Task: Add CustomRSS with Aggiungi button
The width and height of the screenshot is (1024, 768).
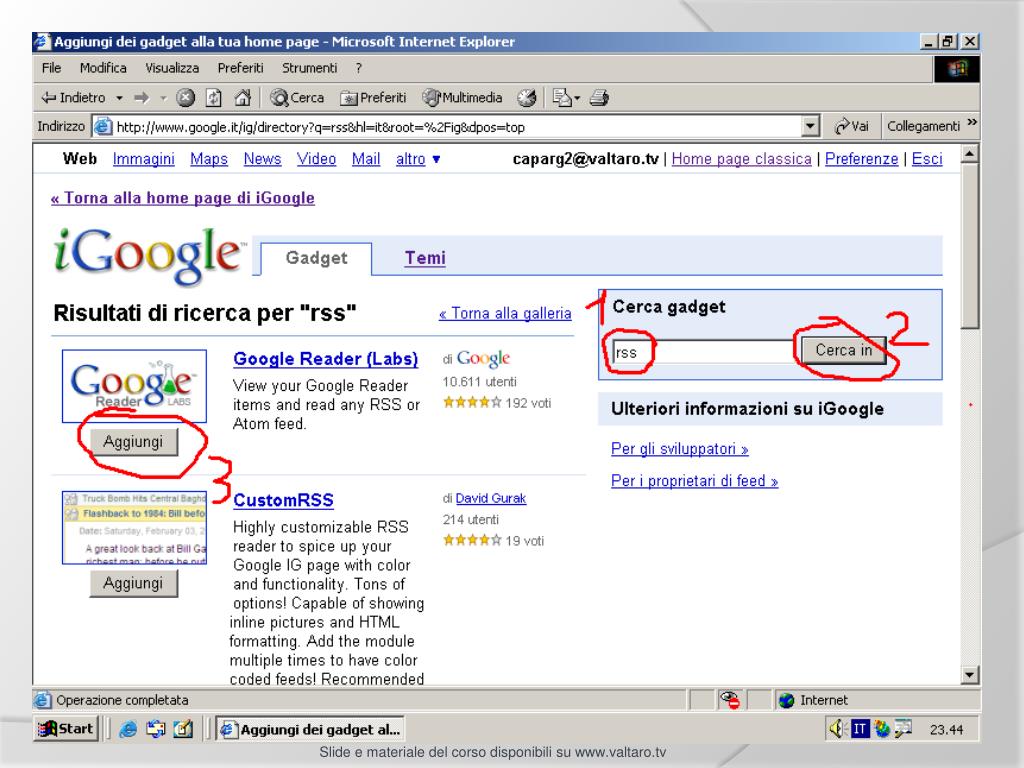Action: point(133,583)
